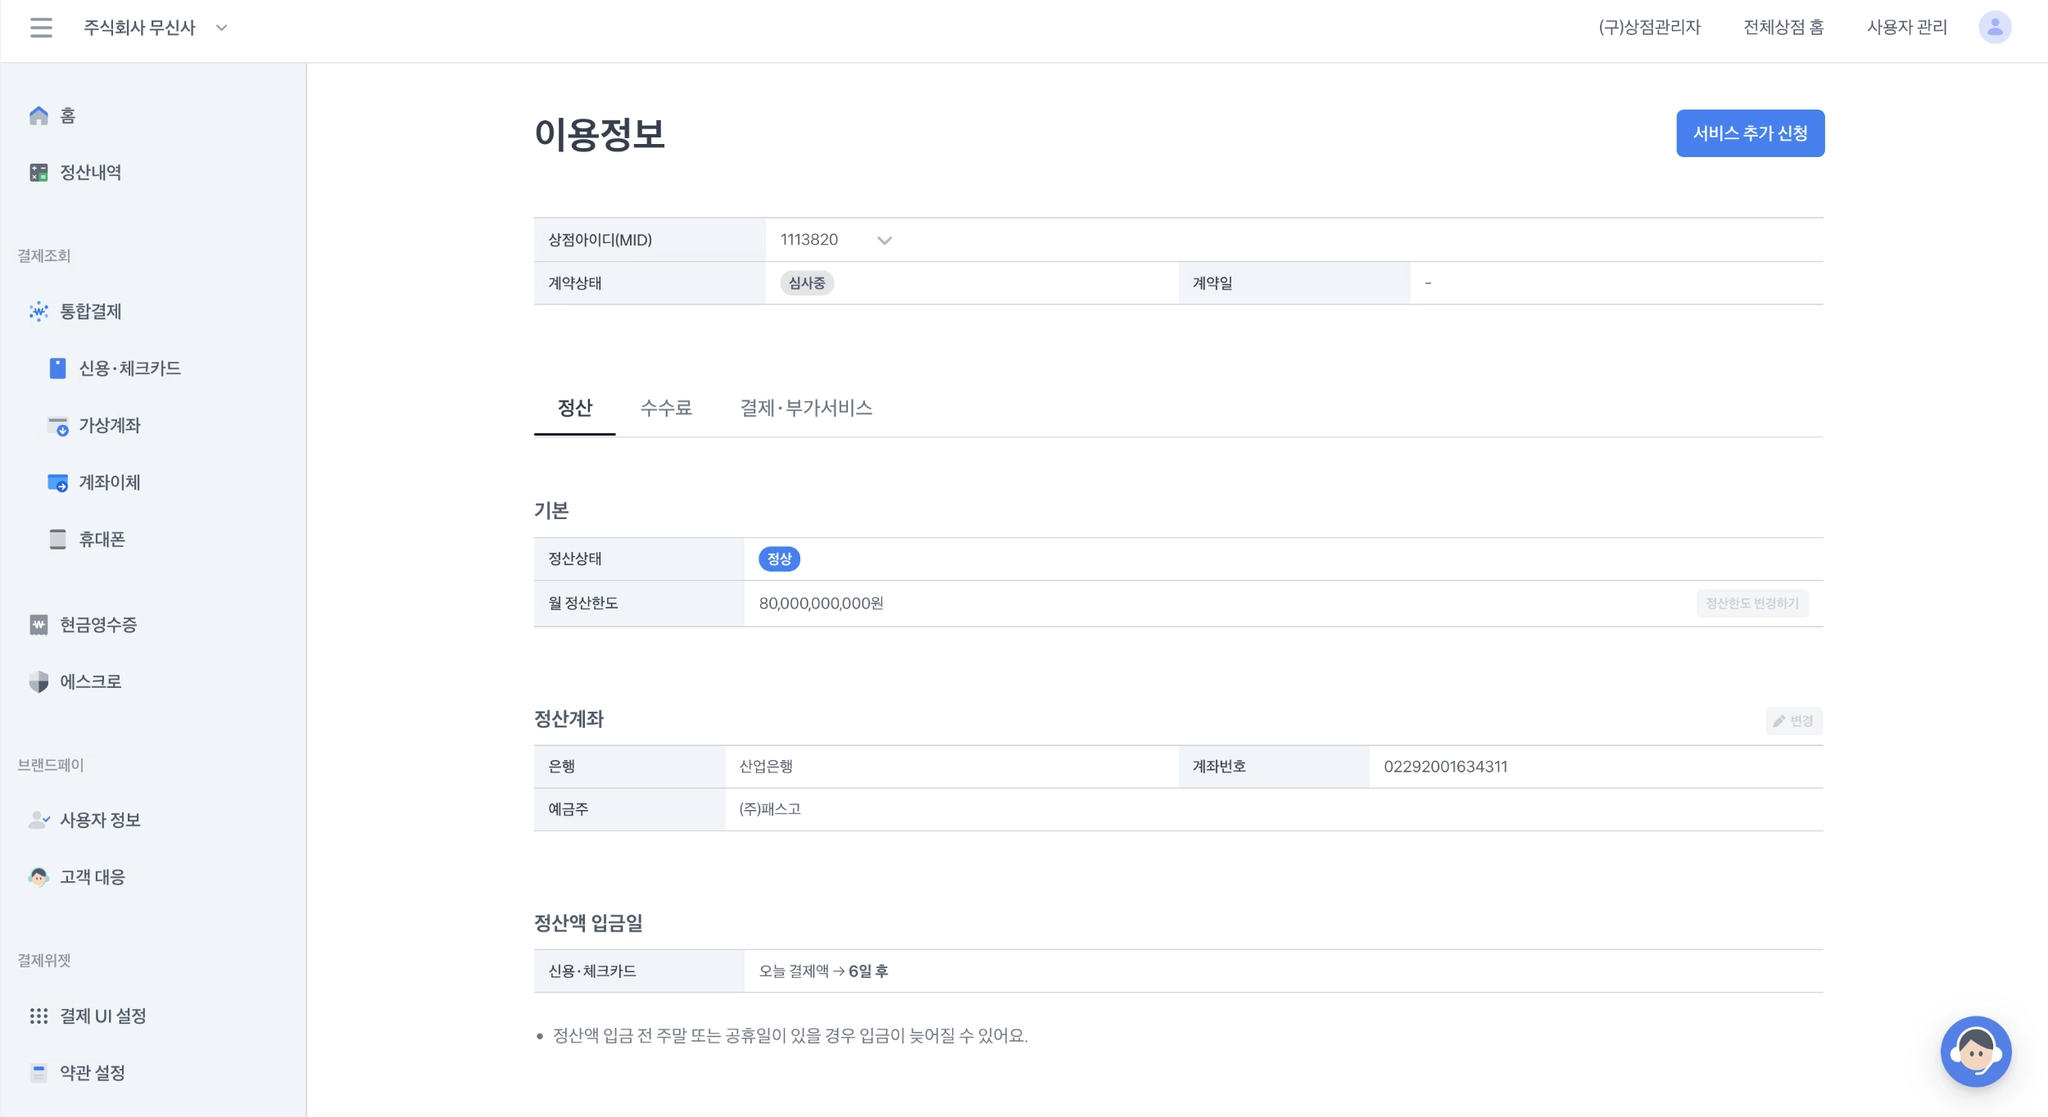Open the 전체상점 홈 link
This screenshot has width=2048, height=1117.
(x=1783, y=28)
